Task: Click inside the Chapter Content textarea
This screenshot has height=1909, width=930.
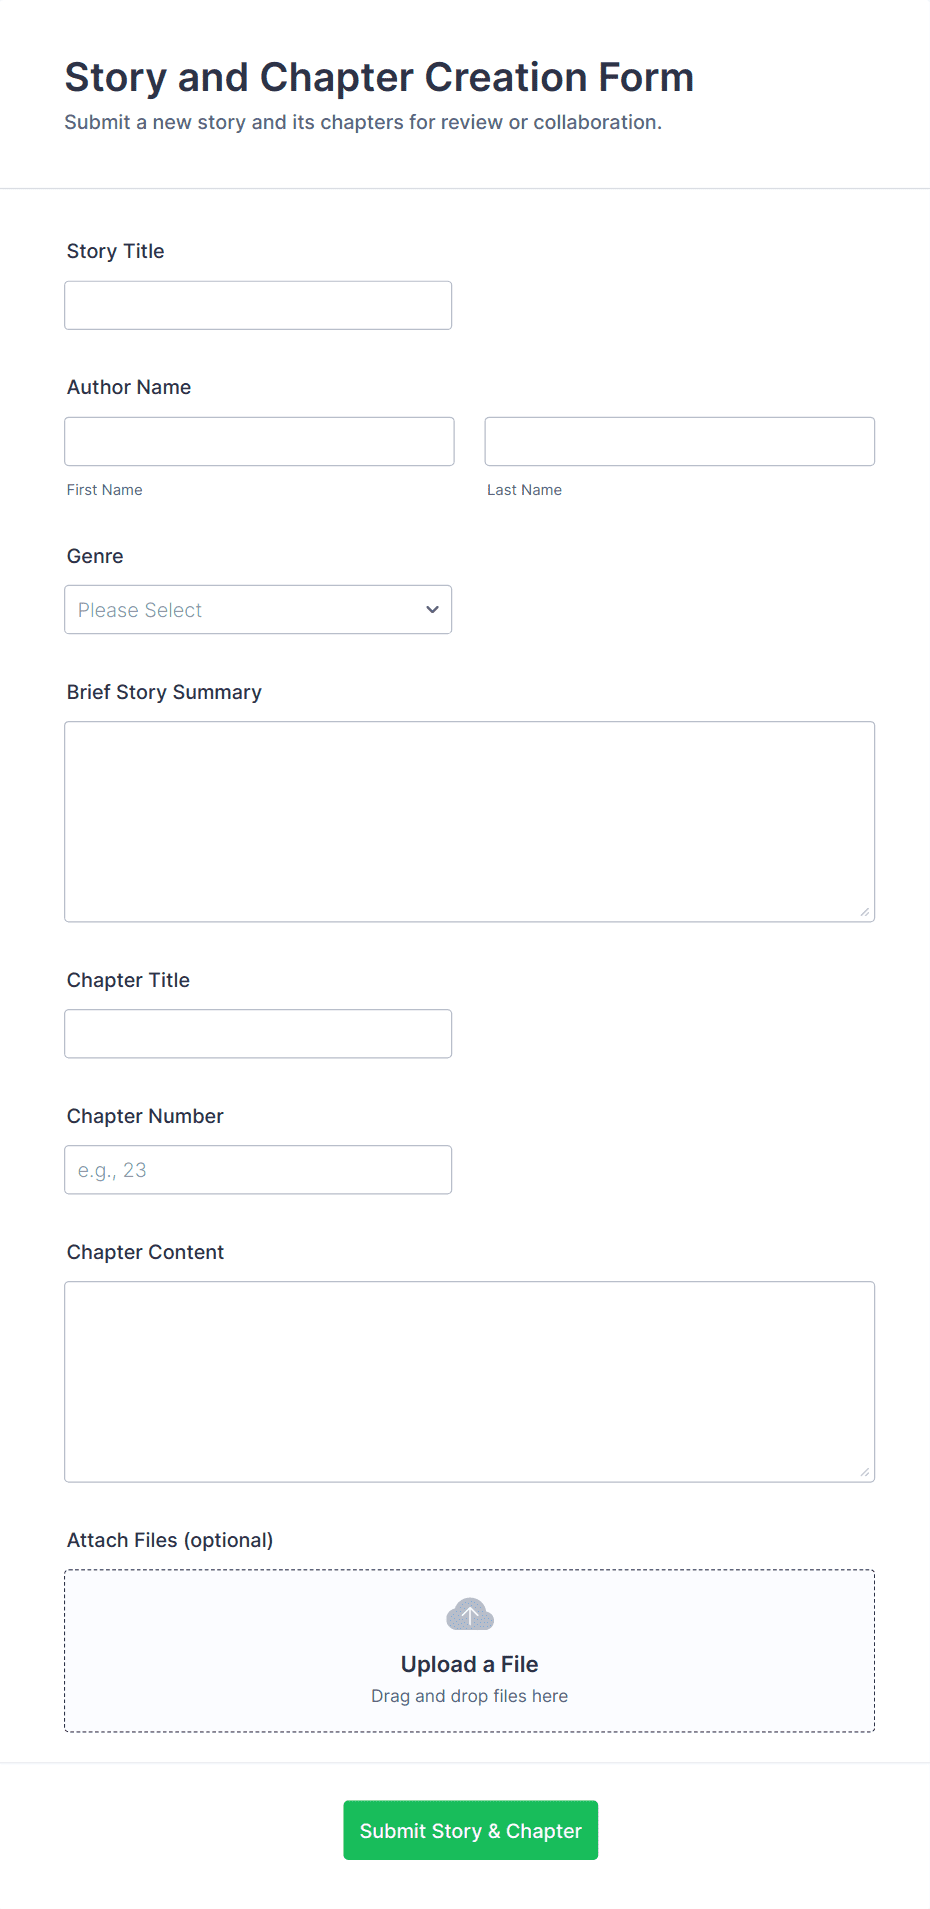Action: pyautogui.click(x=469, y=1381)
